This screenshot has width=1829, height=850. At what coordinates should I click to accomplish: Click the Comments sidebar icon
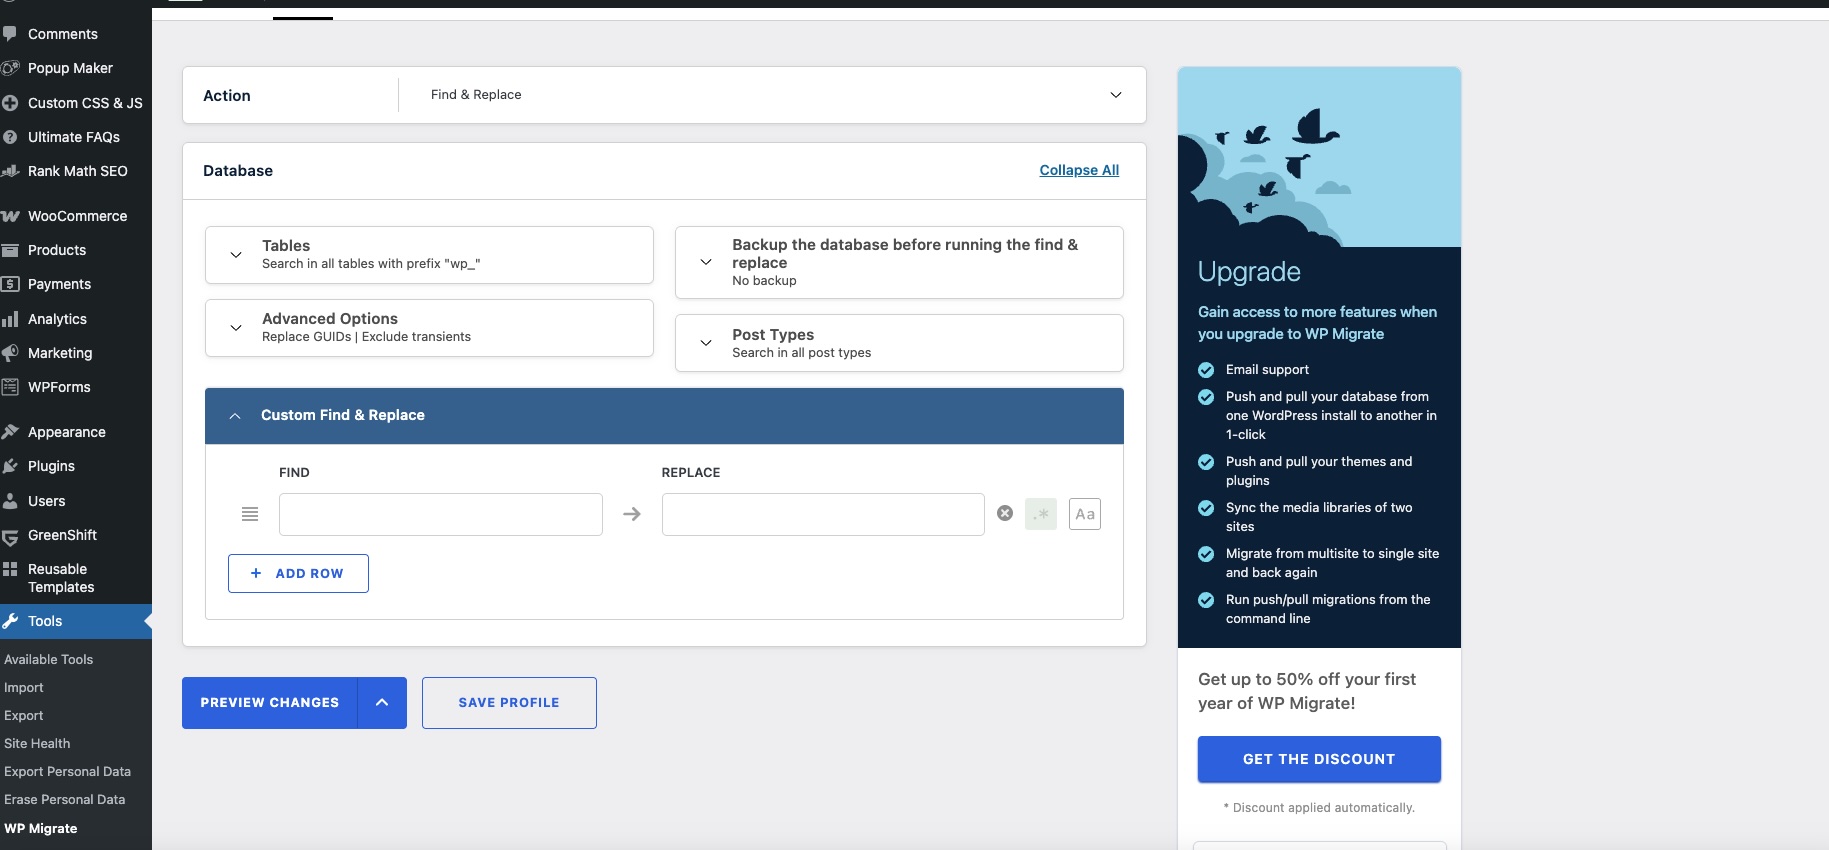click(10, 34)
